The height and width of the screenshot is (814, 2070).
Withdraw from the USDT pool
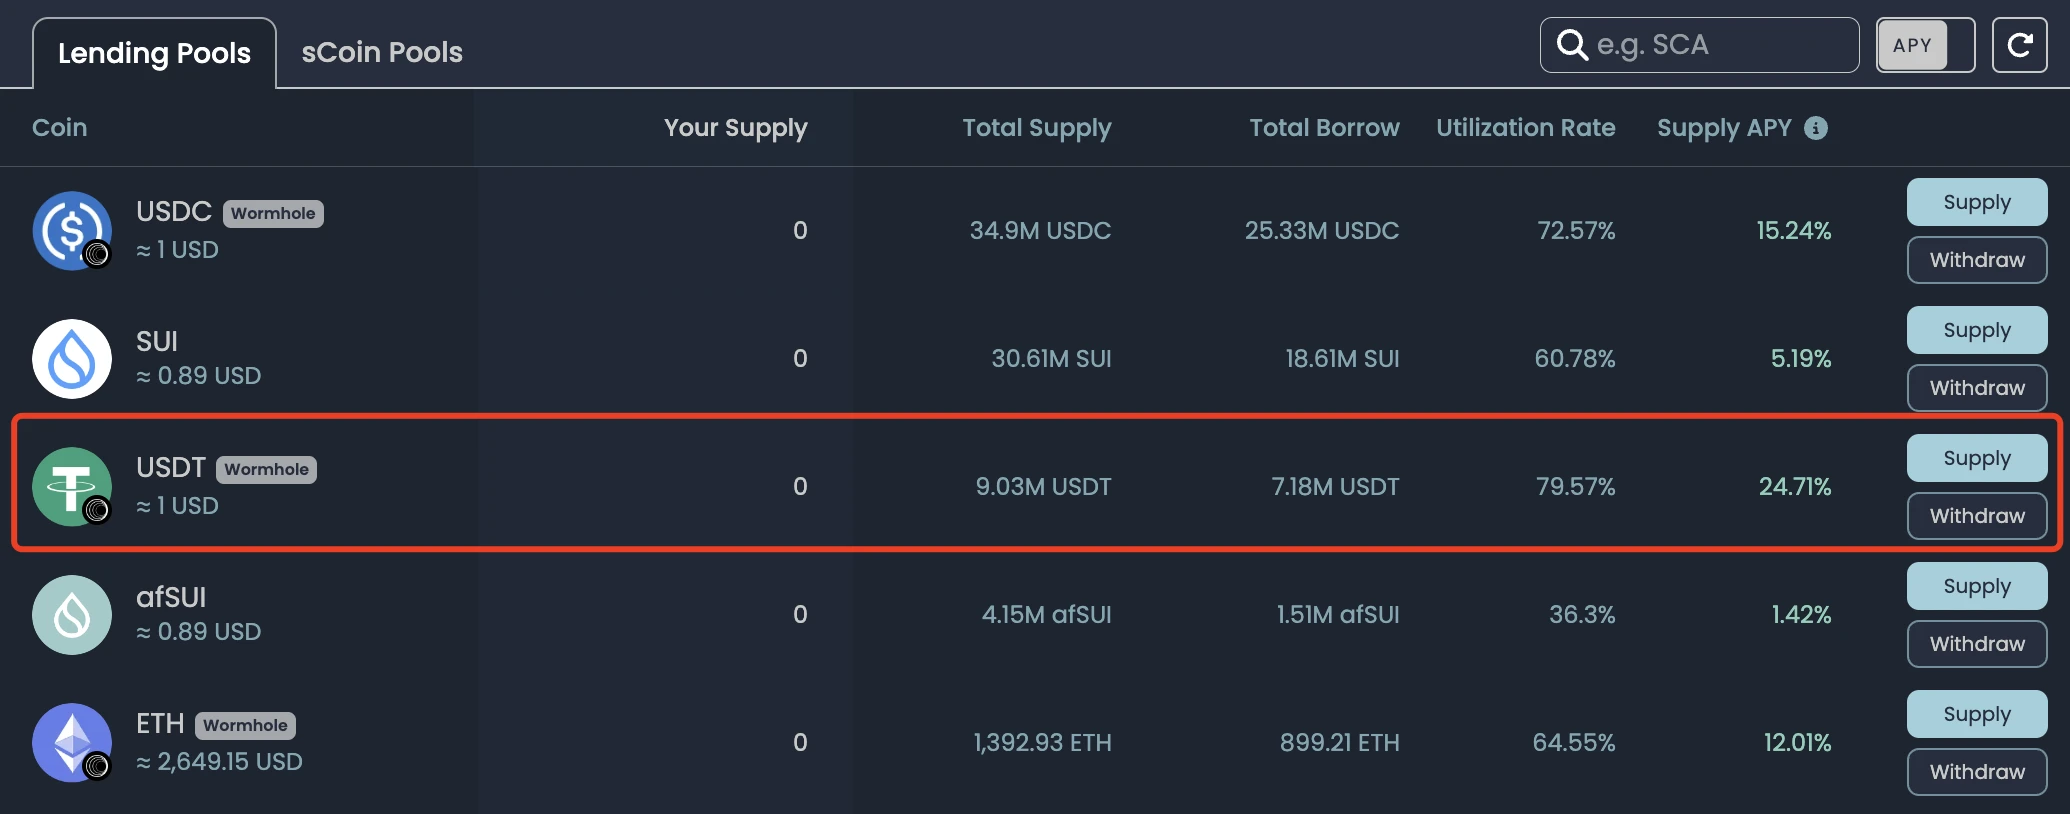pos(1976,516)
